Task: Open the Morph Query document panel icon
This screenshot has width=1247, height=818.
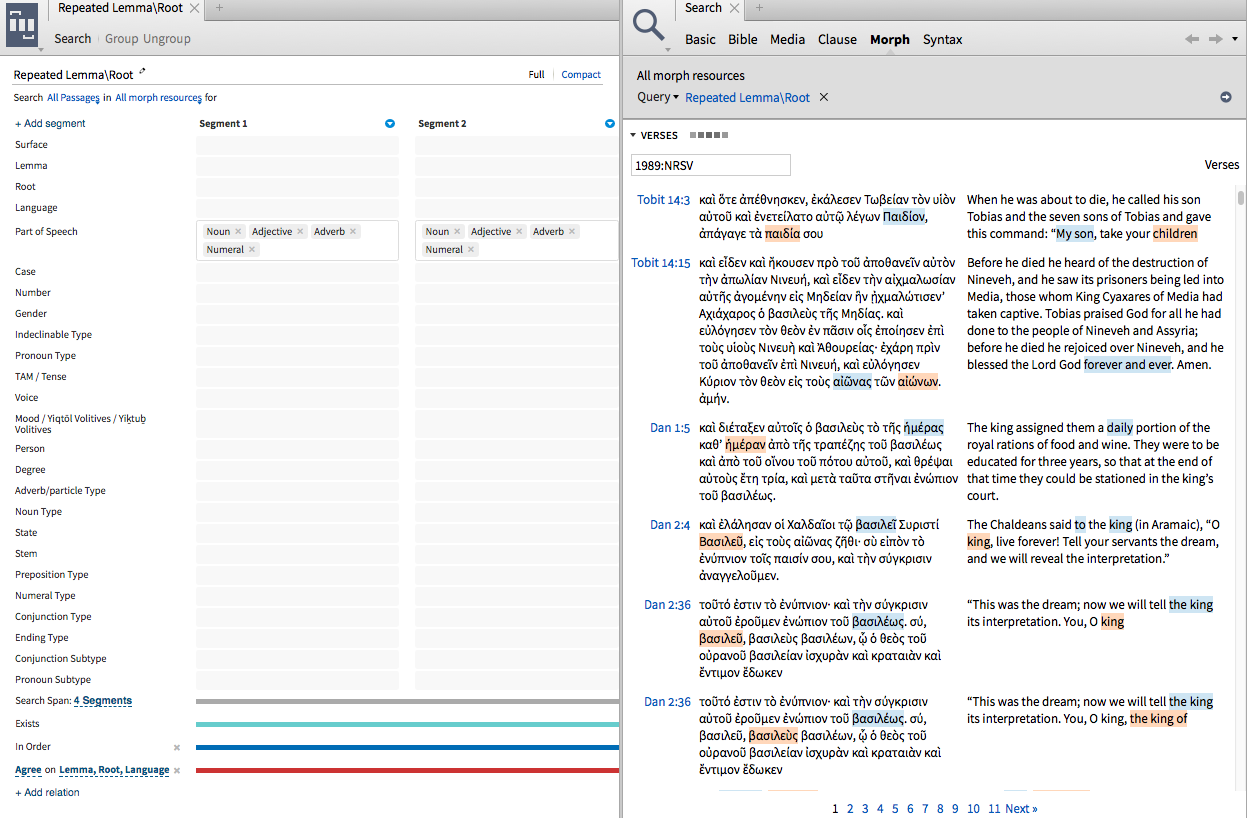Action: 23,24
